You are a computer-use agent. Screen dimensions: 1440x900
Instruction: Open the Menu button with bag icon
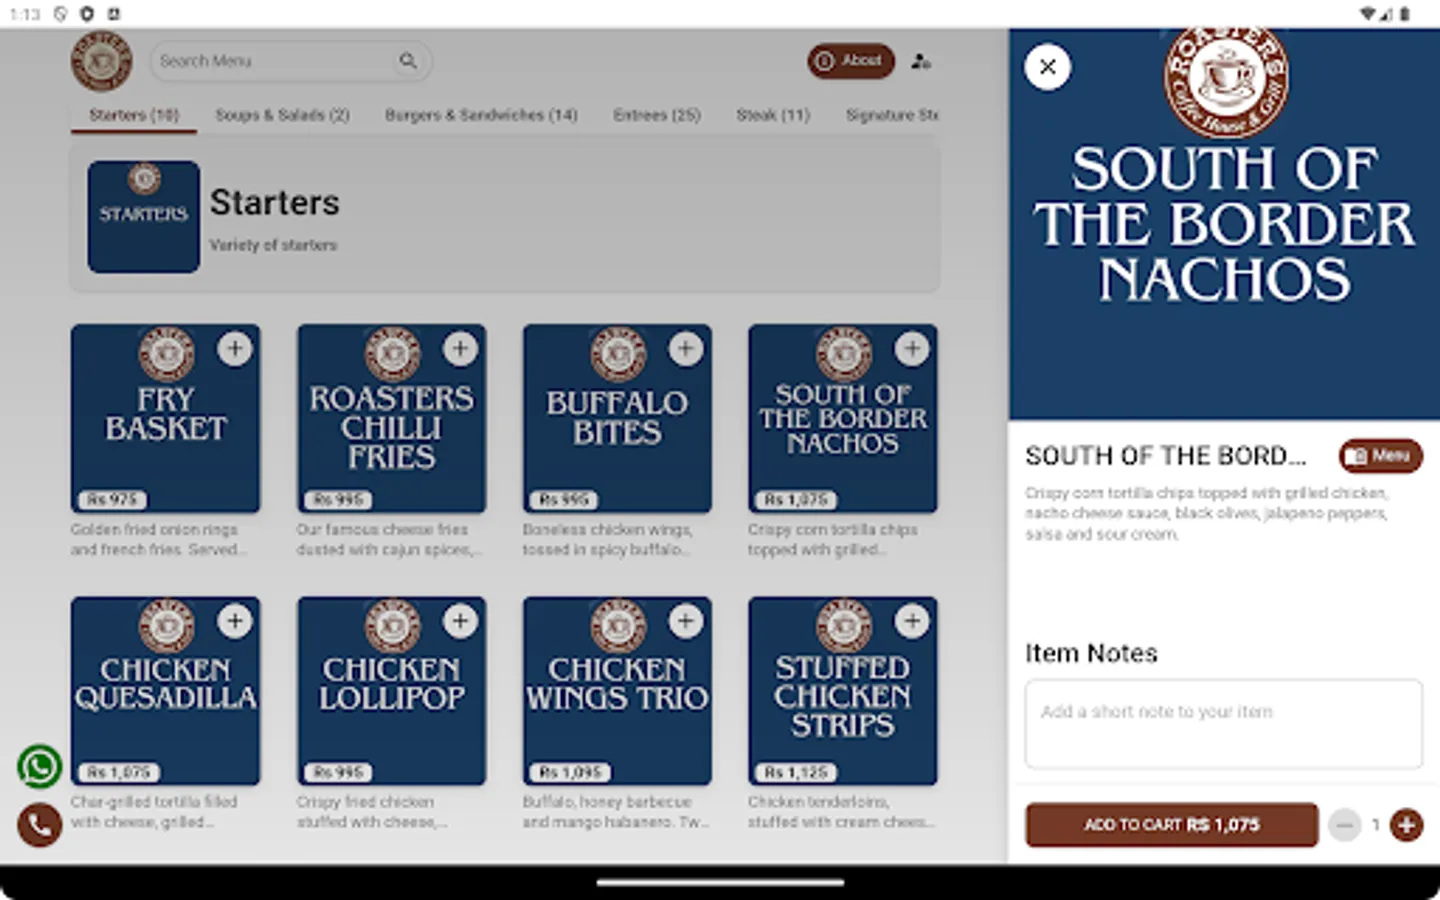coord(1380,456)
